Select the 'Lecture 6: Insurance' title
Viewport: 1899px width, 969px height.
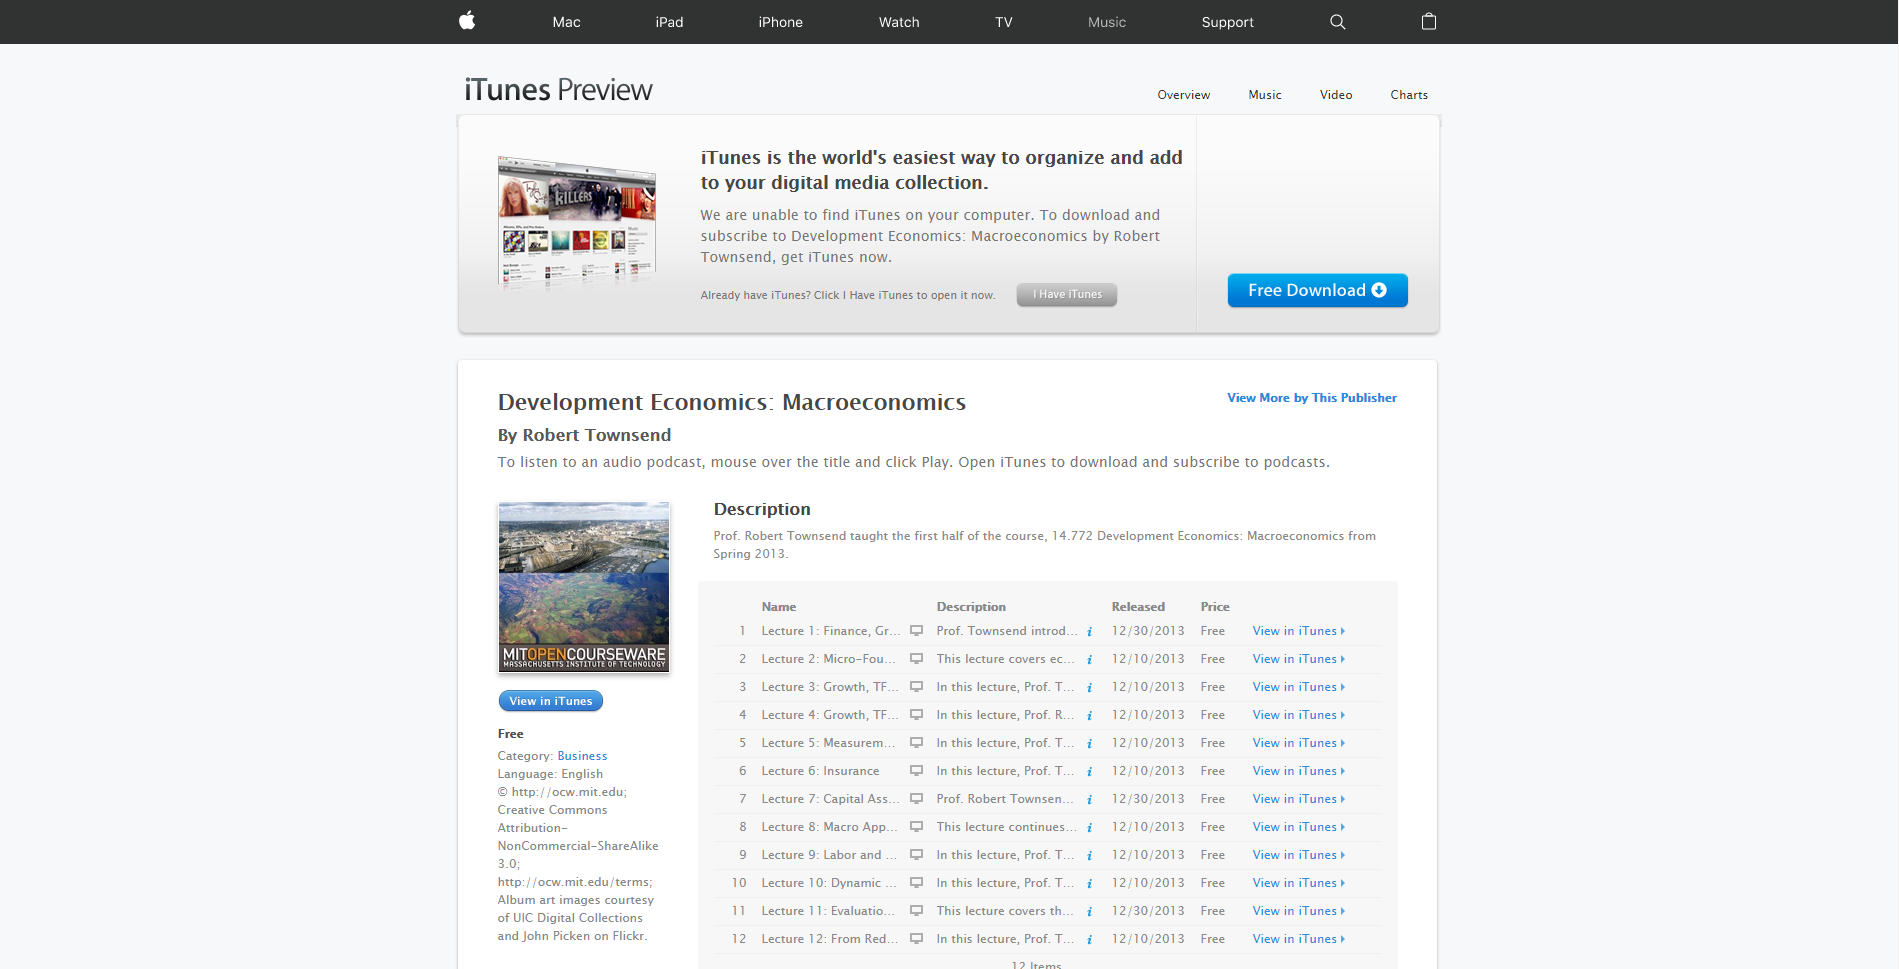coord(820,771)
